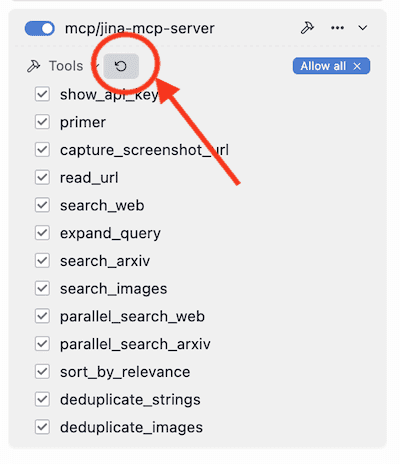400x464 pixels.
Task: Disable the deduplicate_images tool checkbox
Action: click(42, 427)
